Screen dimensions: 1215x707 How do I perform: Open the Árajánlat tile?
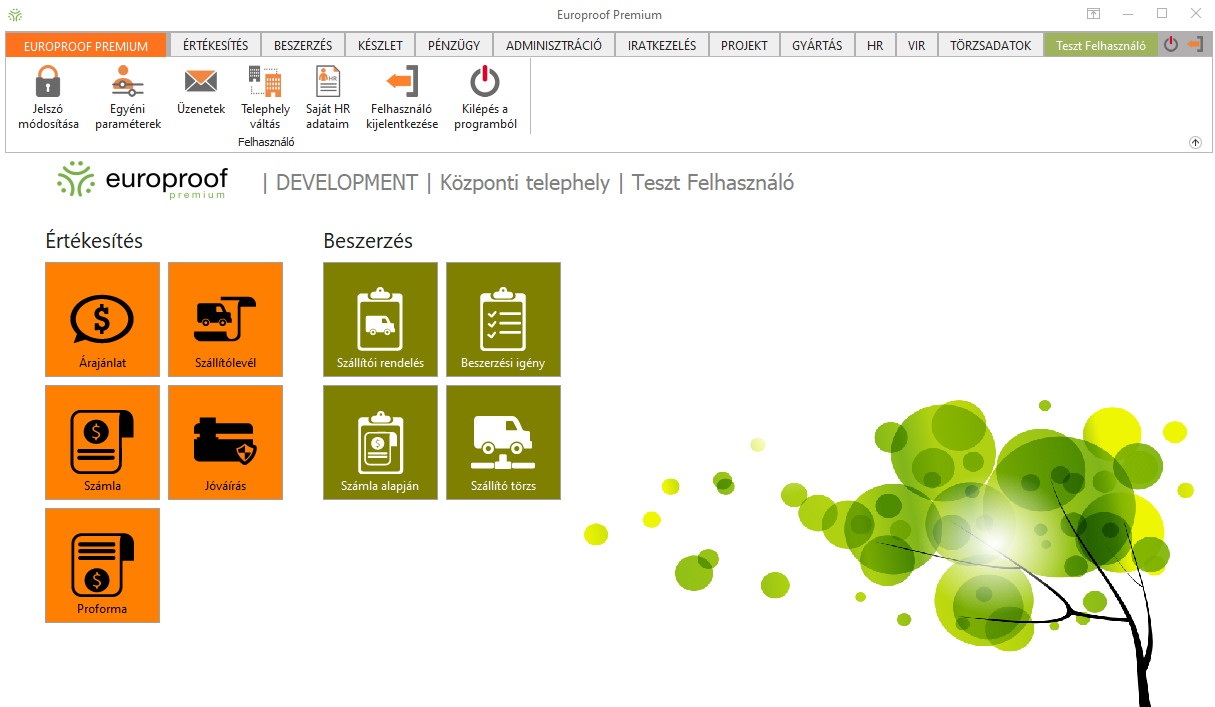[x=102, y=319]
